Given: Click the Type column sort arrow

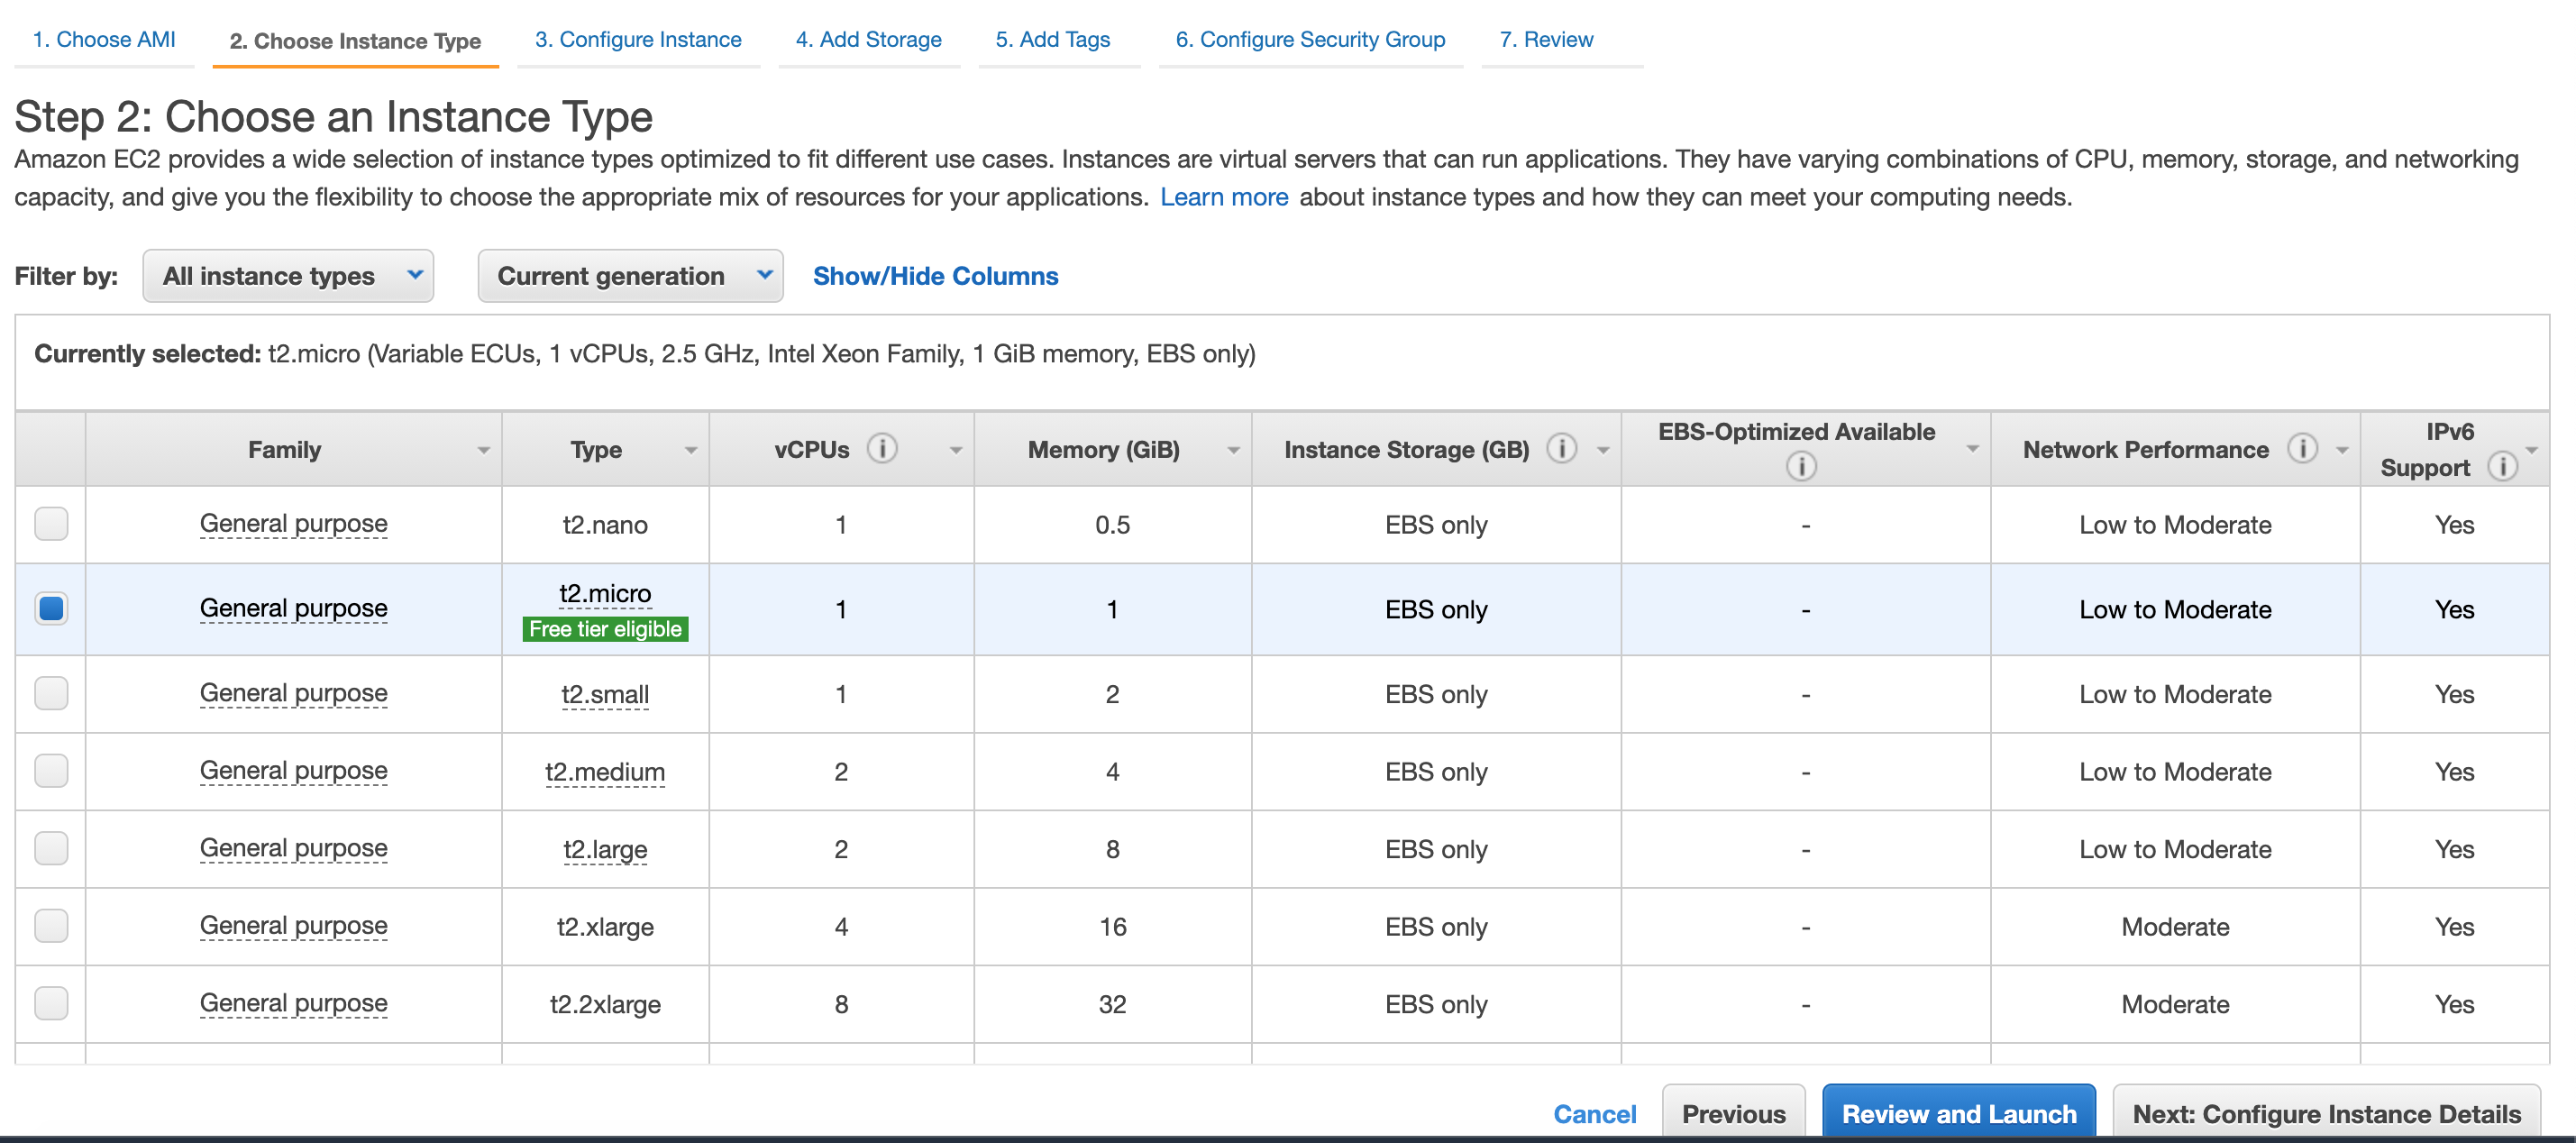Looking at the screenshot, I should 691,451.
